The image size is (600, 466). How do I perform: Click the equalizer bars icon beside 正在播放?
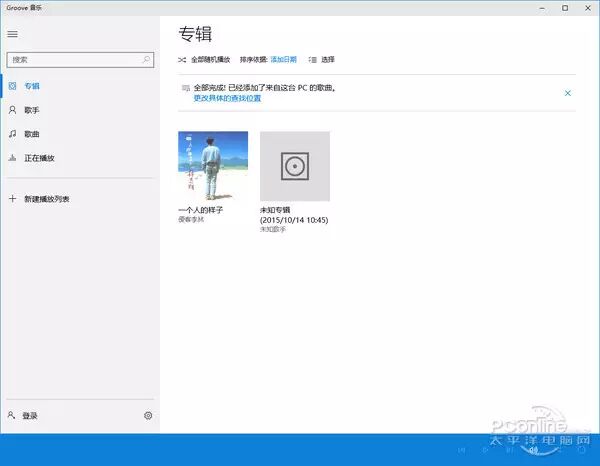tap(12, 158)
